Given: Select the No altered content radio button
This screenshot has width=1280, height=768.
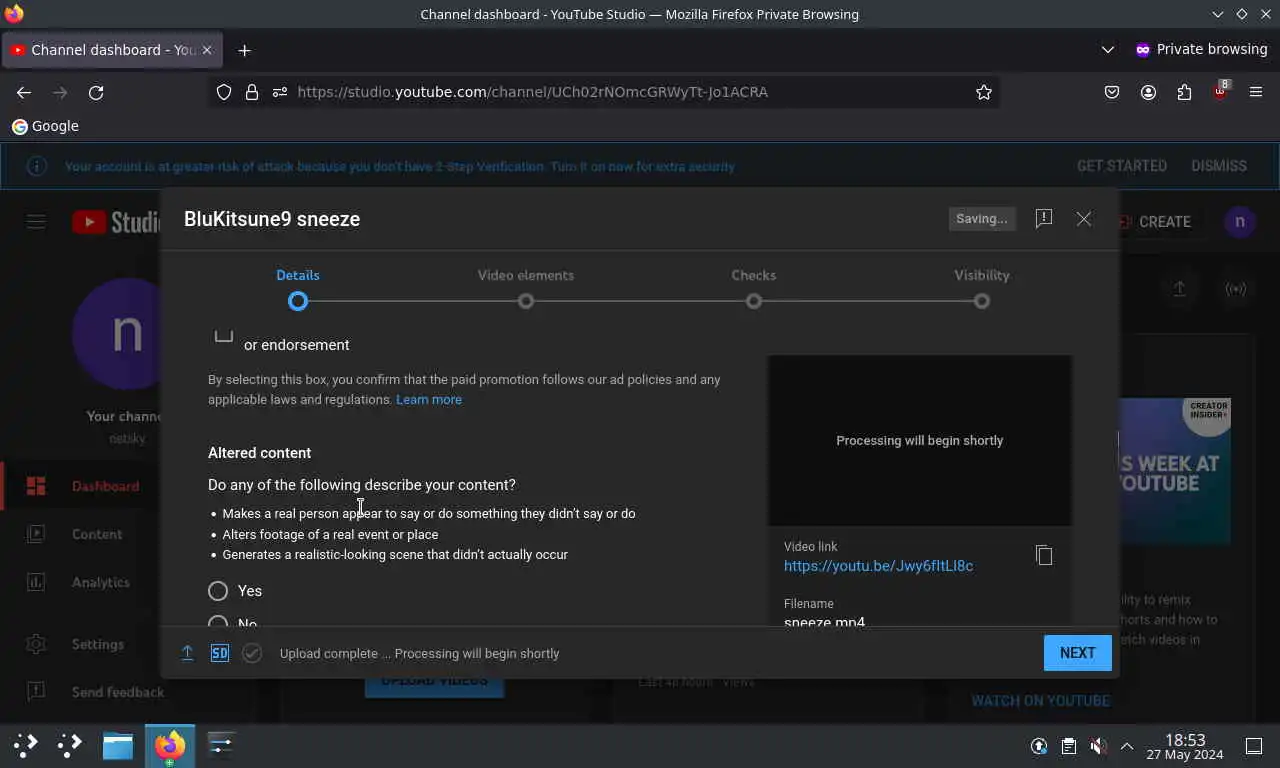Looking at the screenshot, I should point(218,621).
